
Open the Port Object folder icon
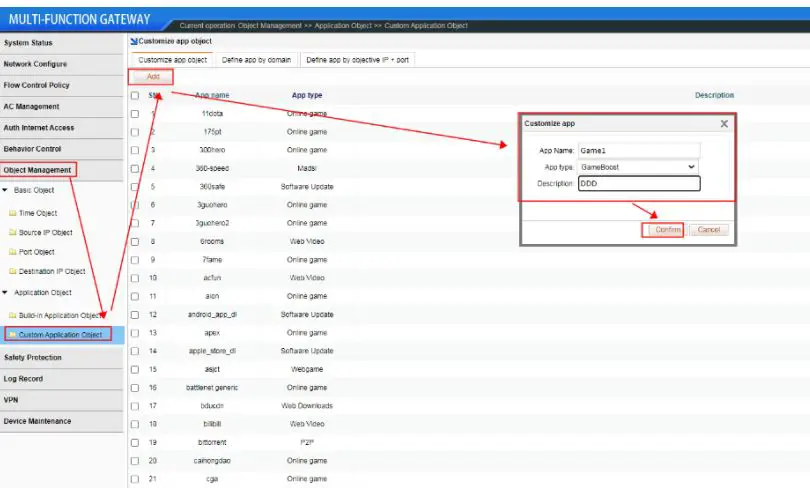[x=12, y=252]
